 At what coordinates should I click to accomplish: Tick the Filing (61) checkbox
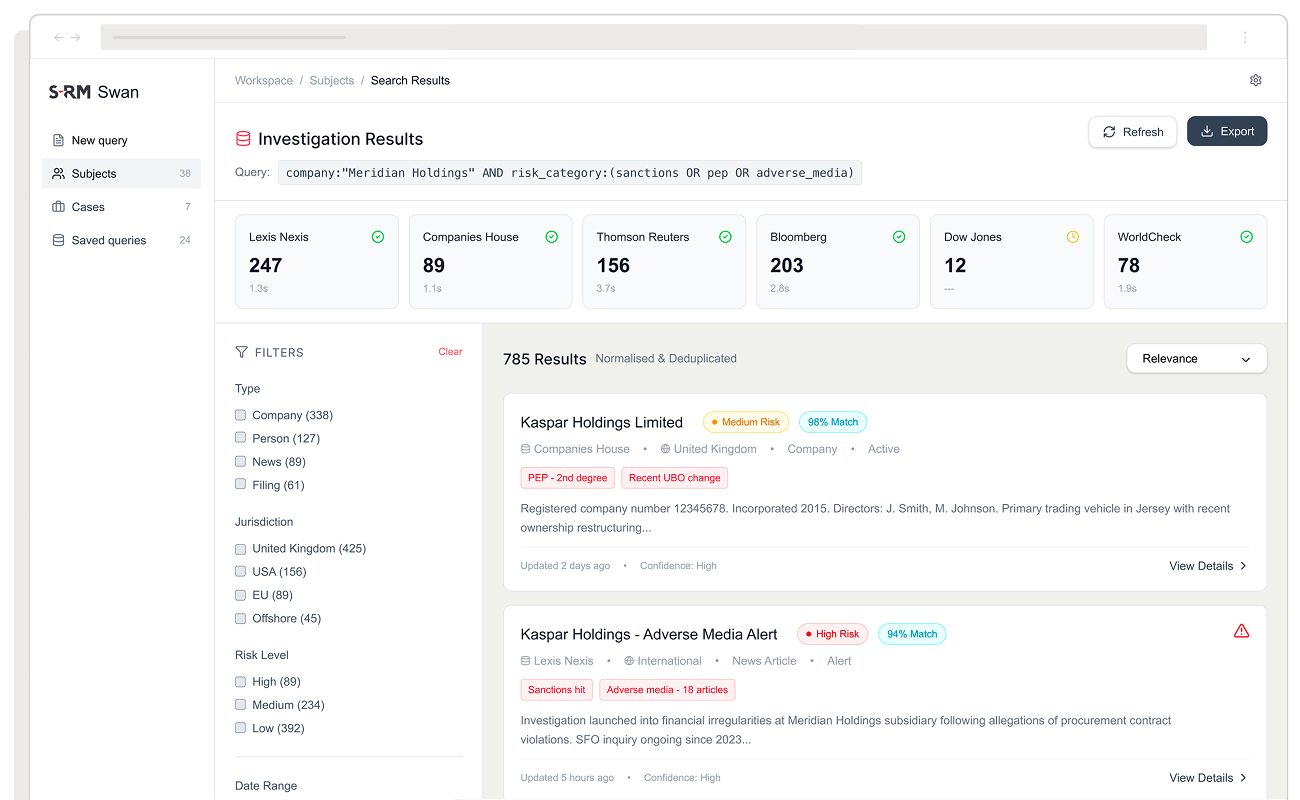click(240, 484)
